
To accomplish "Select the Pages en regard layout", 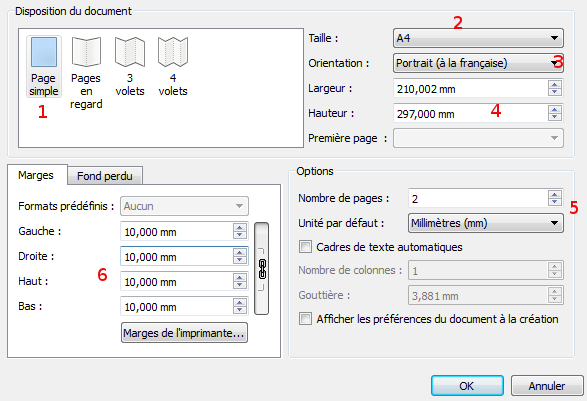I will click(86, 73).
